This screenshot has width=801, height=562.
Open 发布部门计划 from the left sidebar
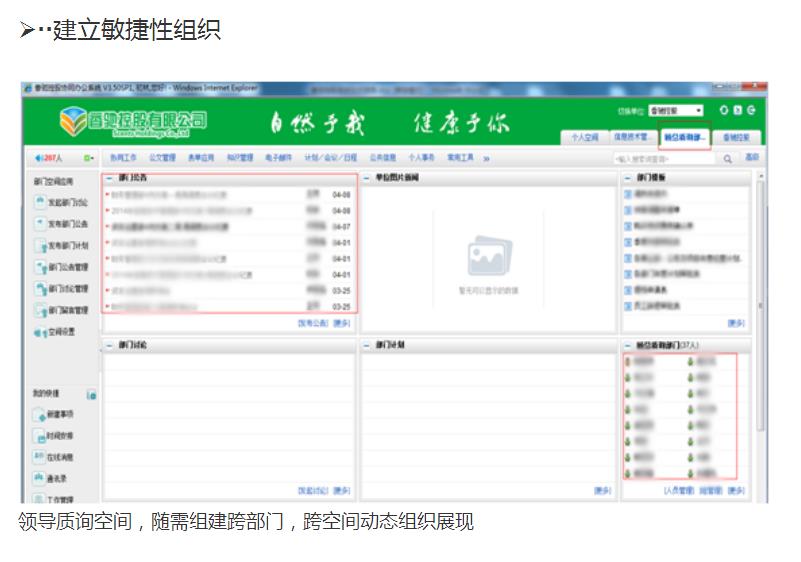pos(41,245)
